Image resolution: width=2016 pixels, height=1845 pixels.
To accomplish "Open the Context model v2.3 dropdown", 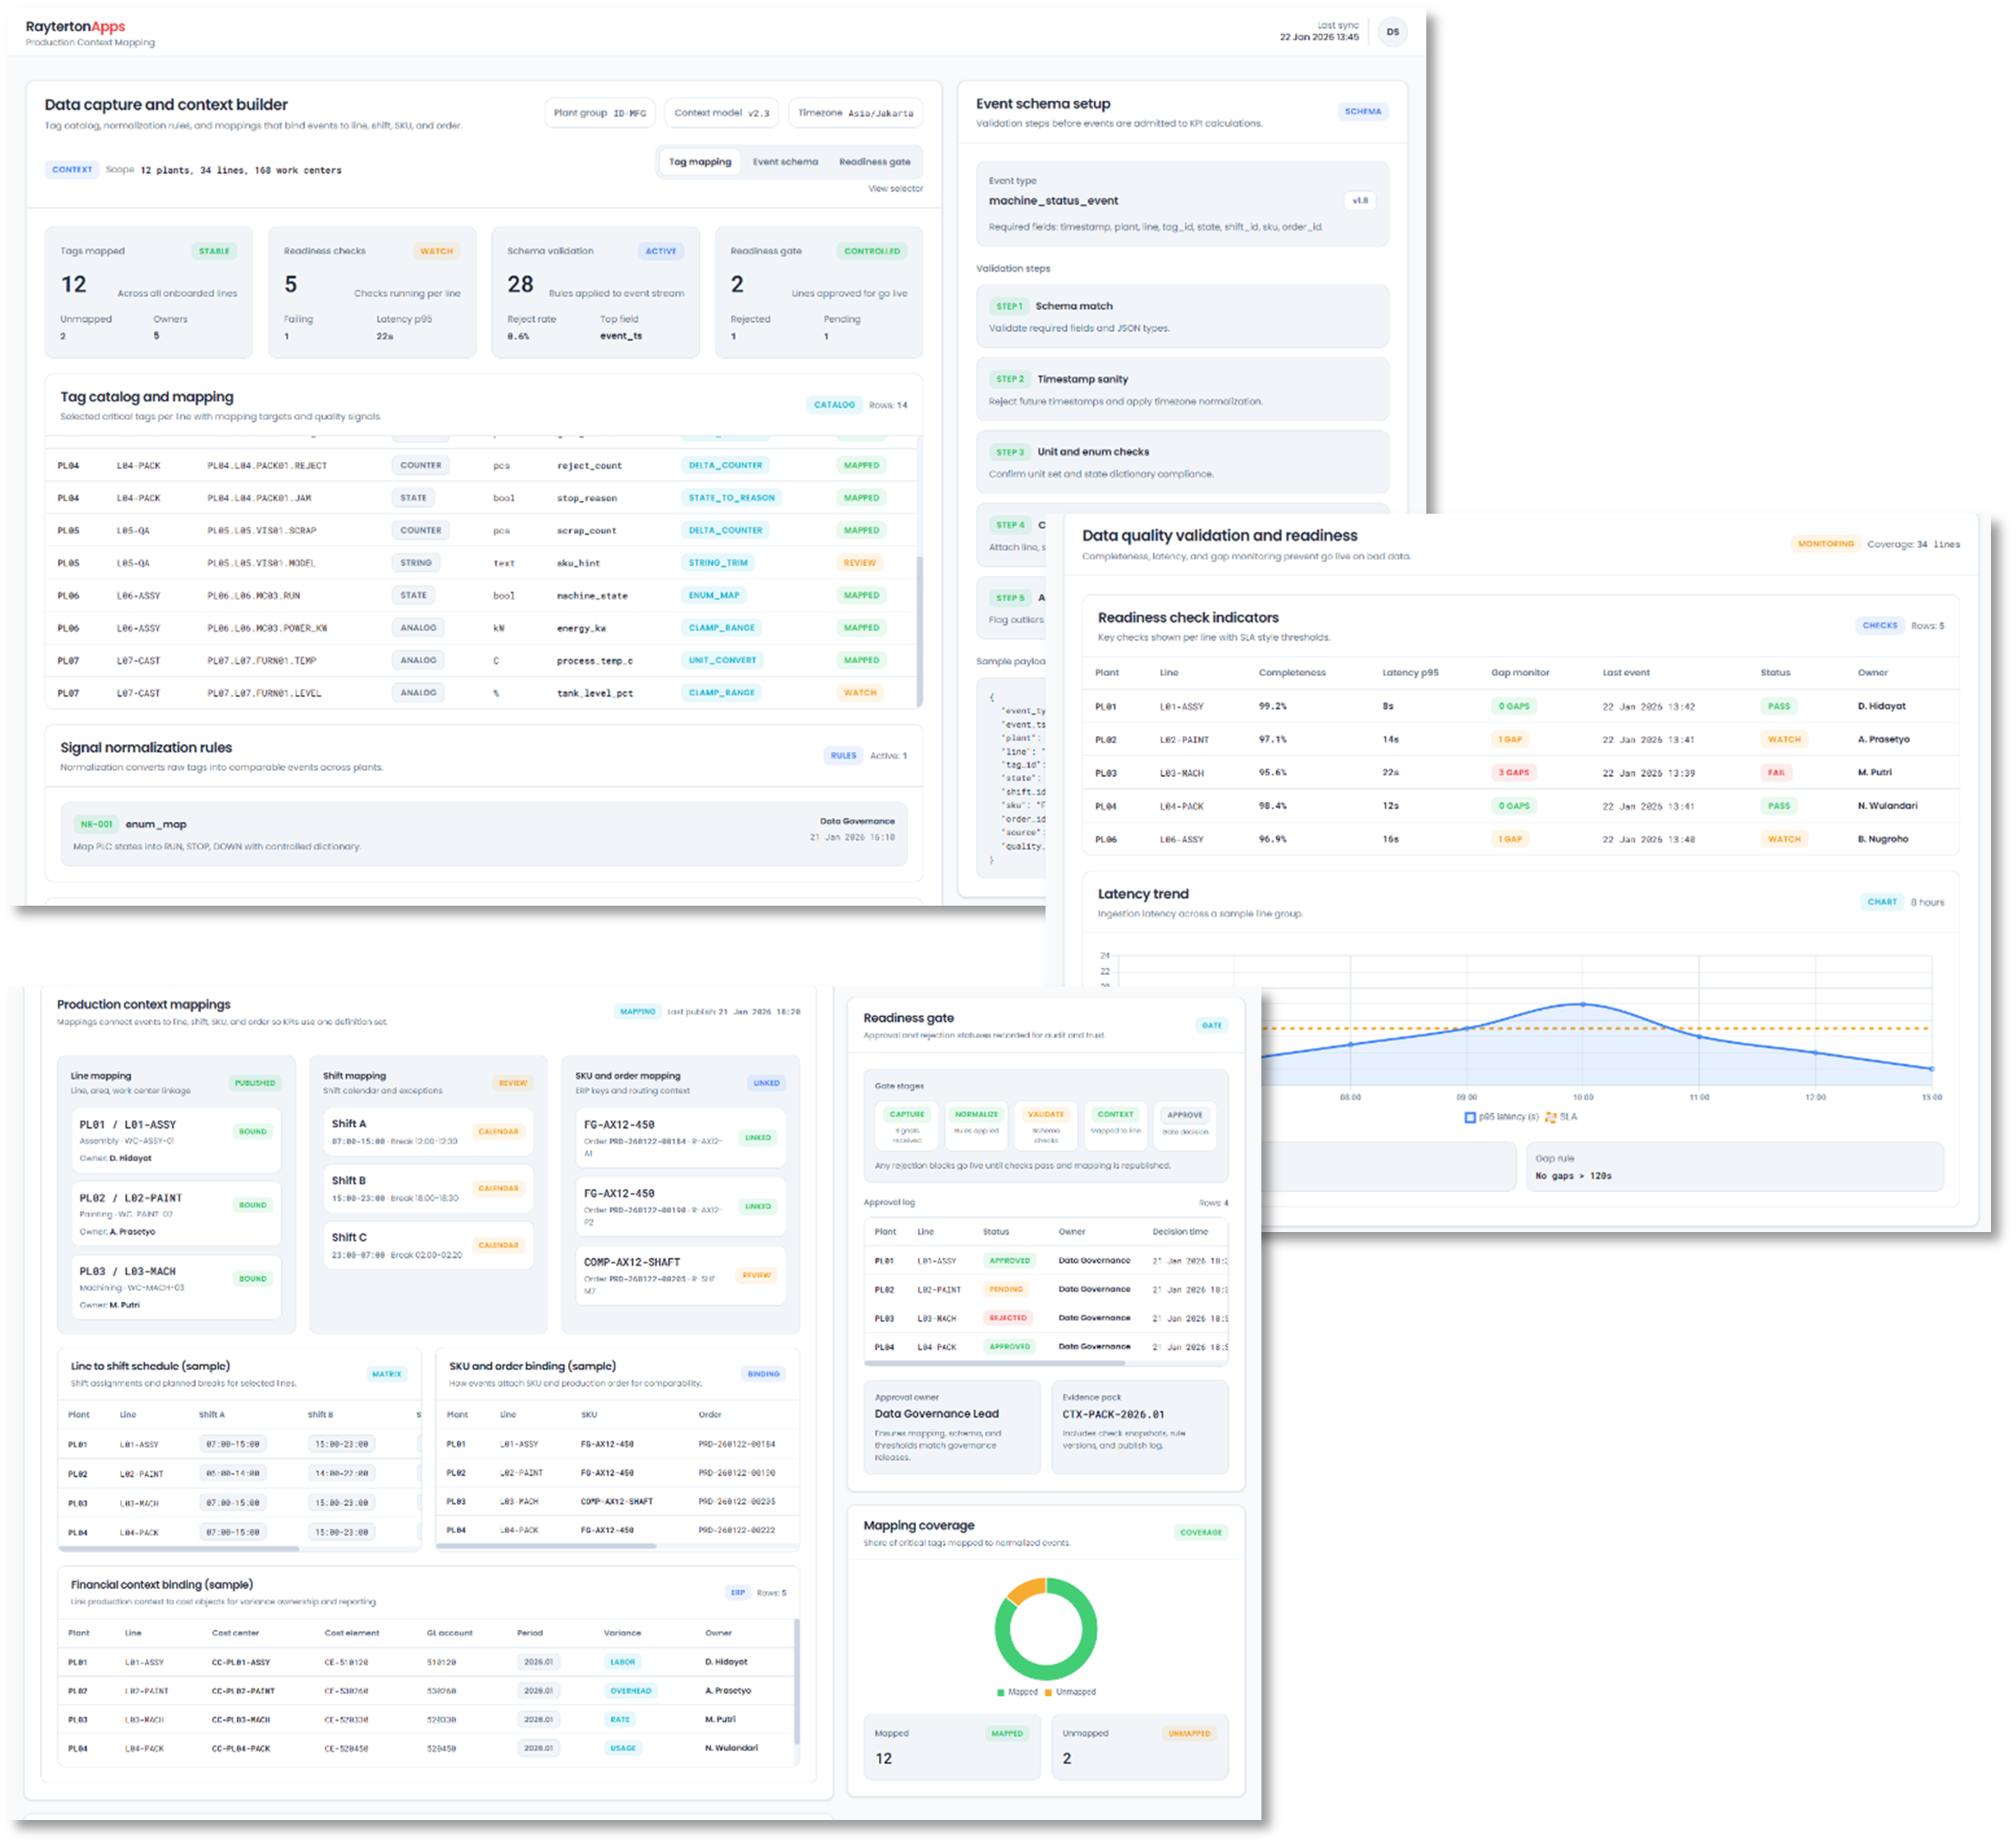I will [721, 113].
